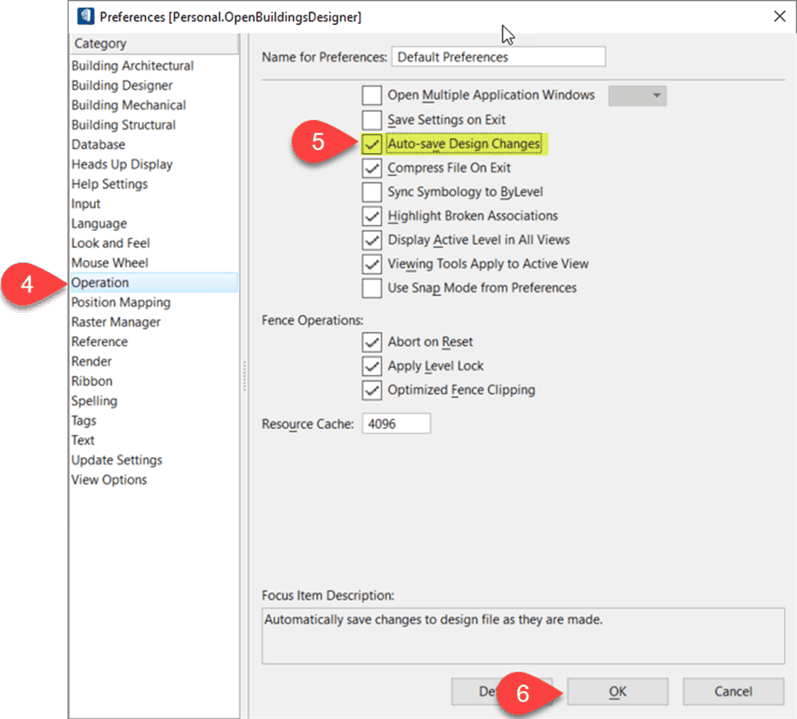Toggle Open Multiple Application Windows checkbox
This screenshot has width=797, height=719.
pos(372,95)
